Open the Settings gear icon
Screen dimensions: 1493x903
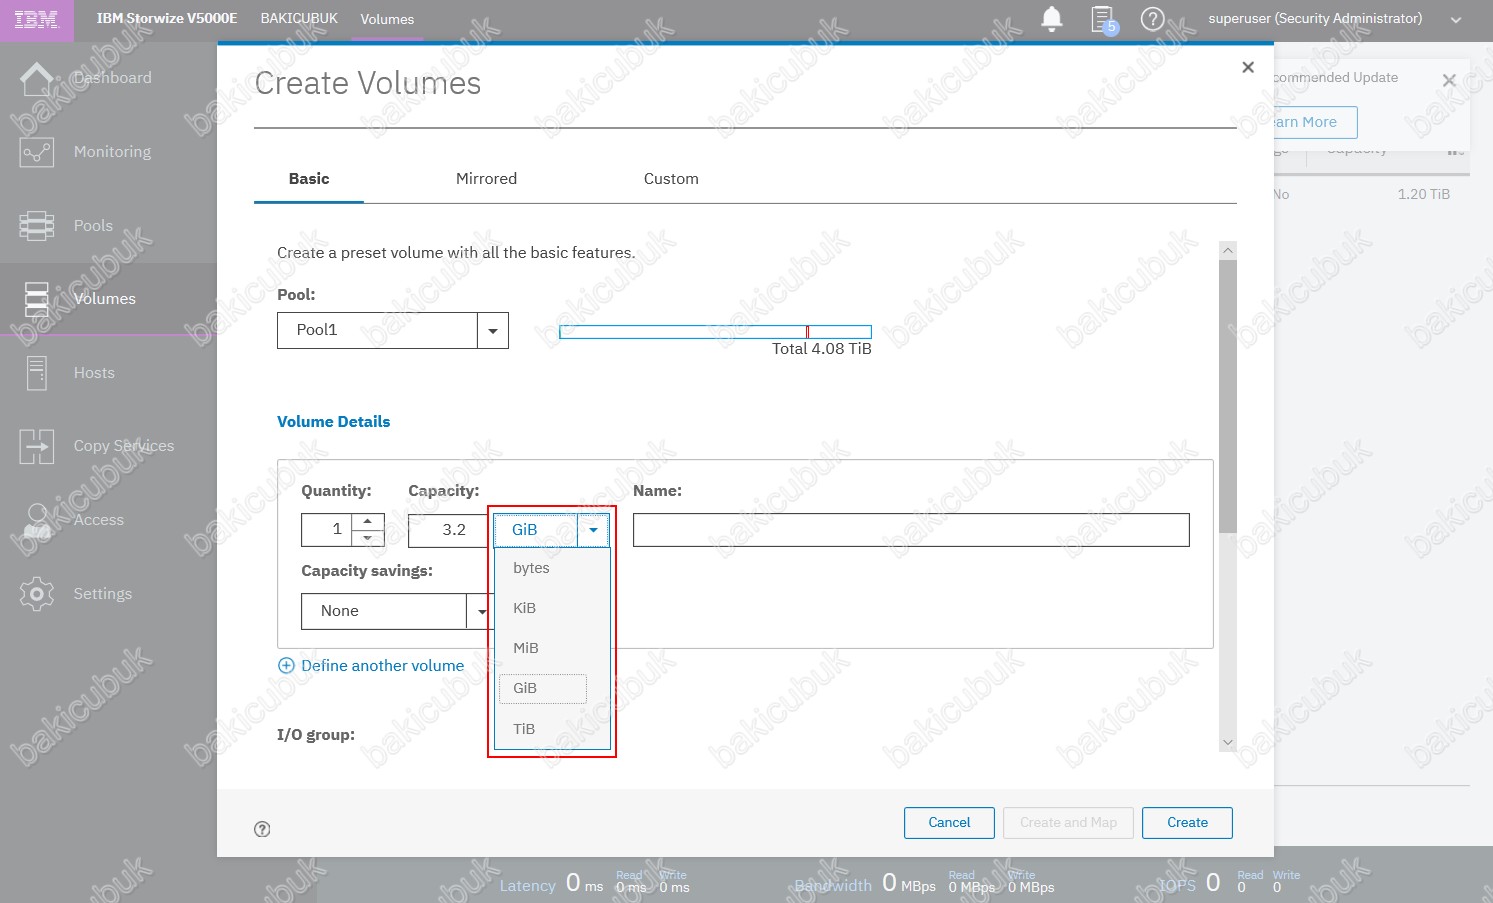click(x=36, y=594)
